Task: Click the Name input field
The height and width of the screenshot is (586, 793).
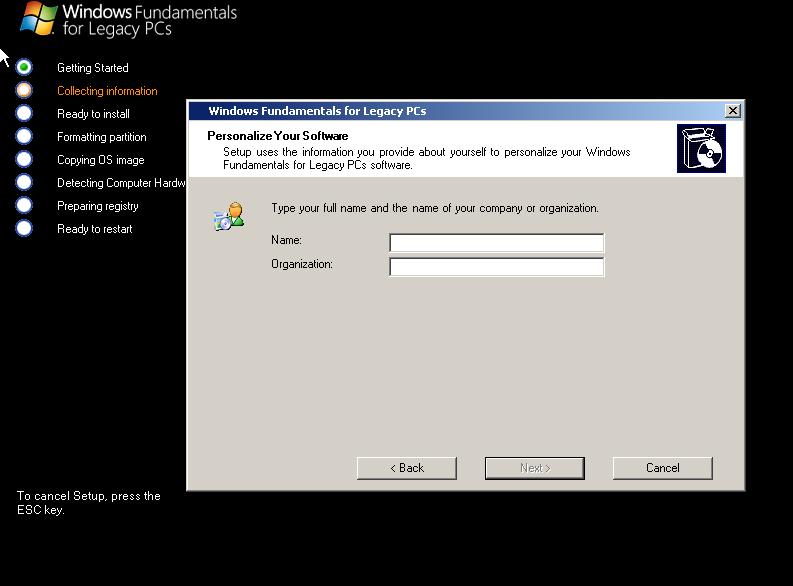Action: (497, 243)
